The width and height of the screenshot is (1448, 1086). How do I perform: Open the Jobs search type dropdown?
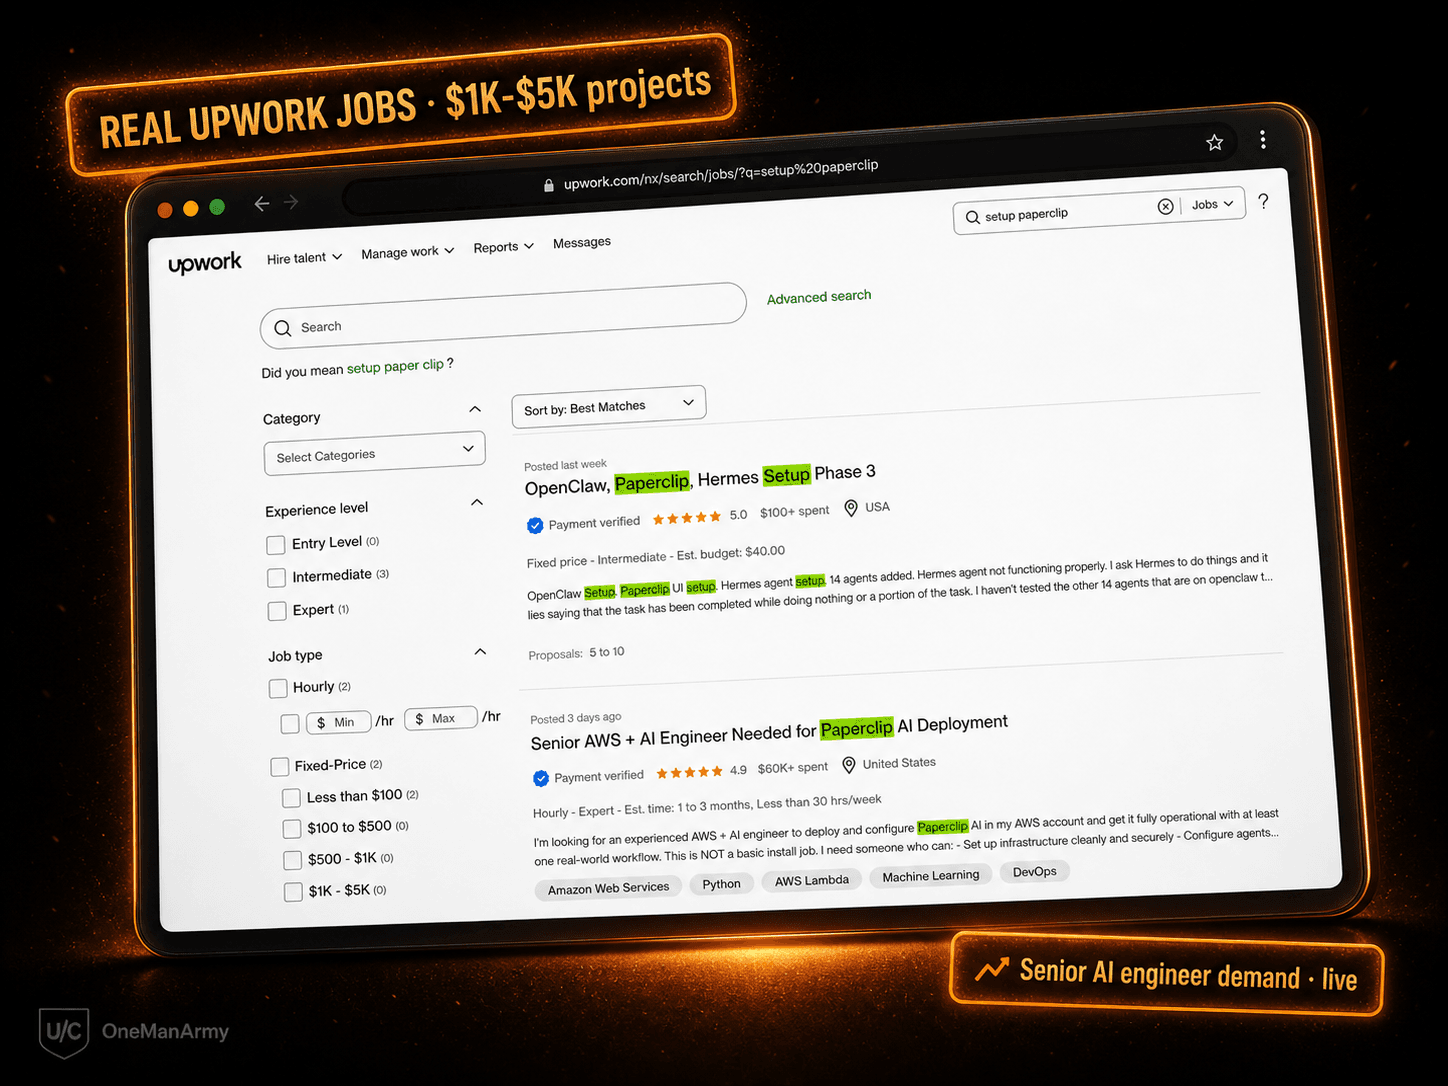(x=1213, y=204)
